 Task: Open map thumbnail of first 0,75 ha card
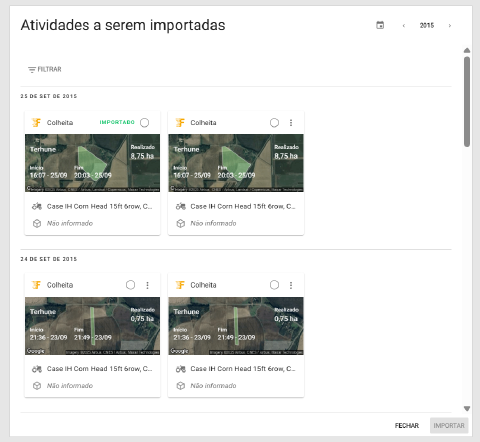tap(92, 326)
